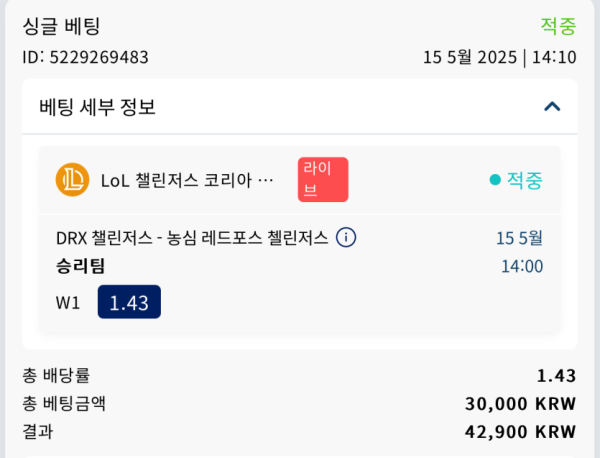Click the 42,900 KRW result amount
Image resolution: width=600 pixels, height=458 pixels.
point(520,432)
